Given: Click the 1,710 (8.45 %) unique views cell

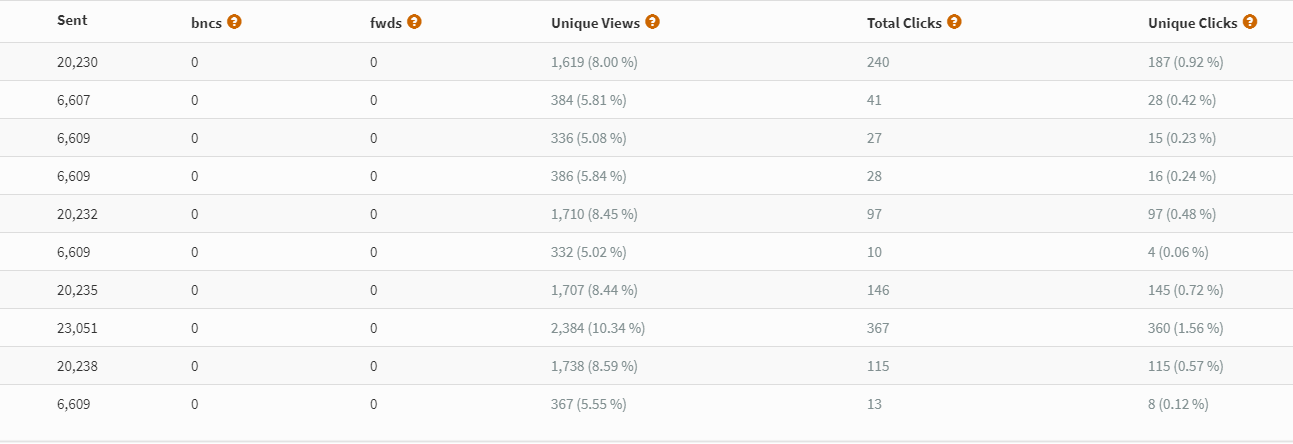Looking at the screenshot, I should point(594,214).
